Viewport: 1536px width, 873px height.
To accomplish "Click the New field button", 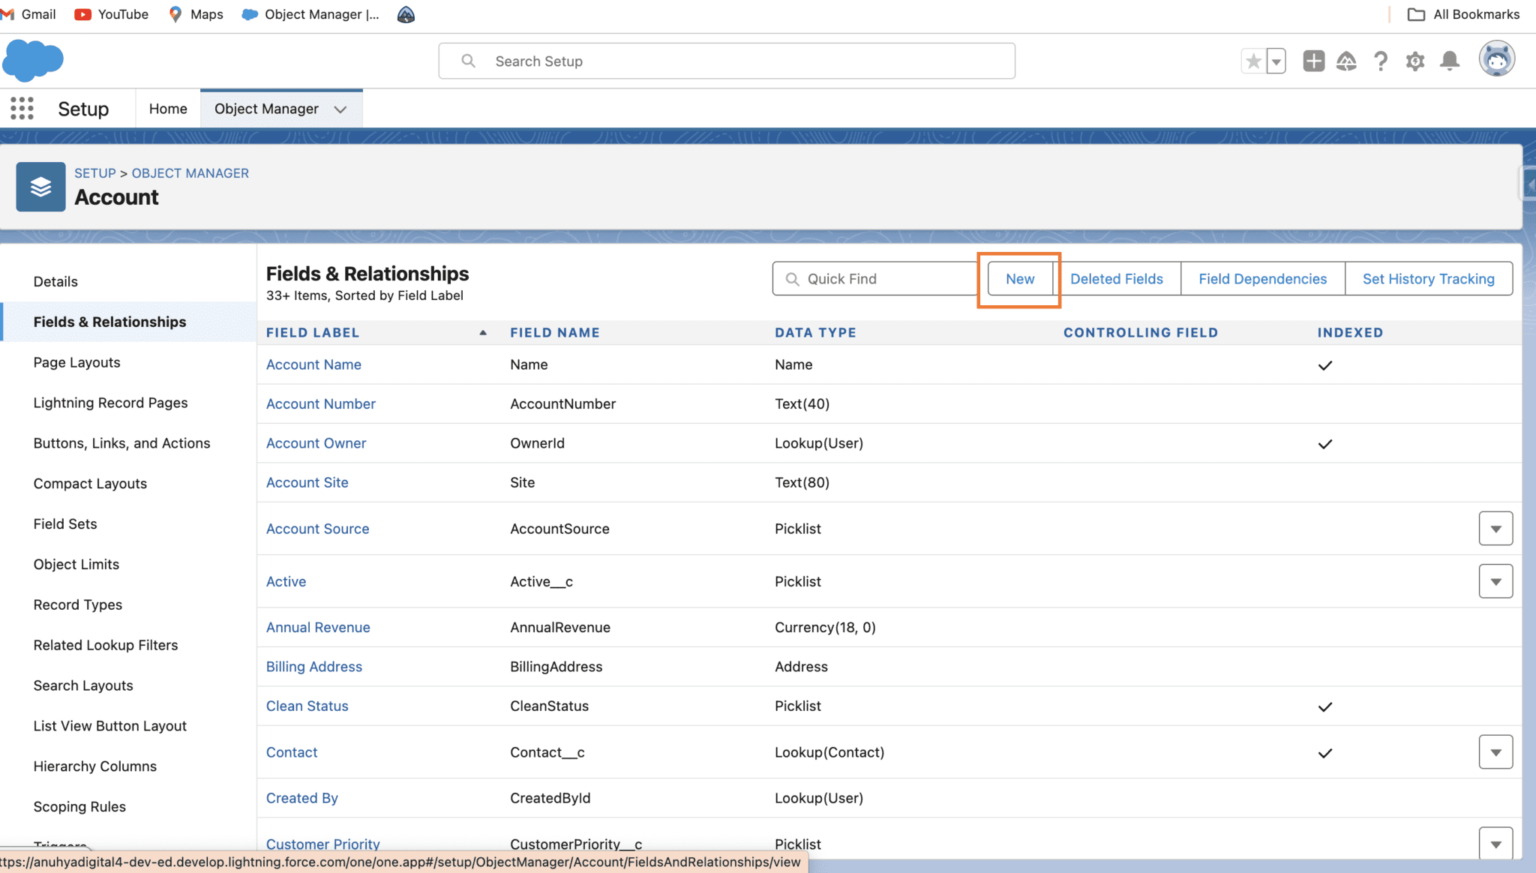I will pyautogui.click(x=1019, y=278).
